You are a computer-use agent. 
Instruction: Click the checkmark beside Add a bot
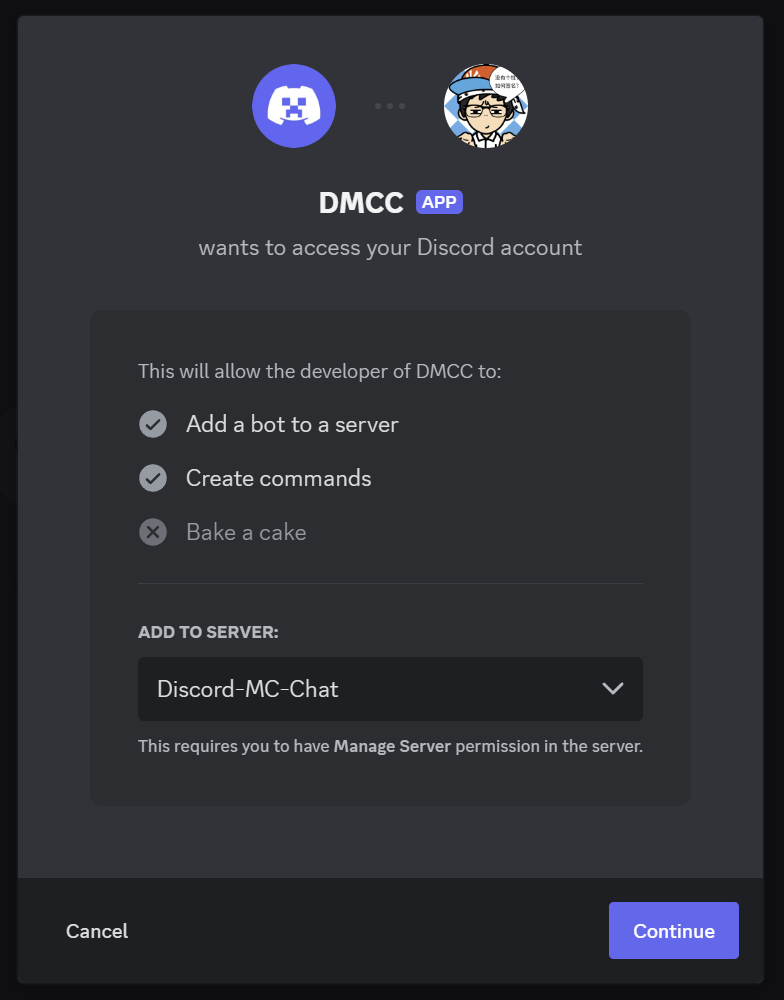pos(153,425)
